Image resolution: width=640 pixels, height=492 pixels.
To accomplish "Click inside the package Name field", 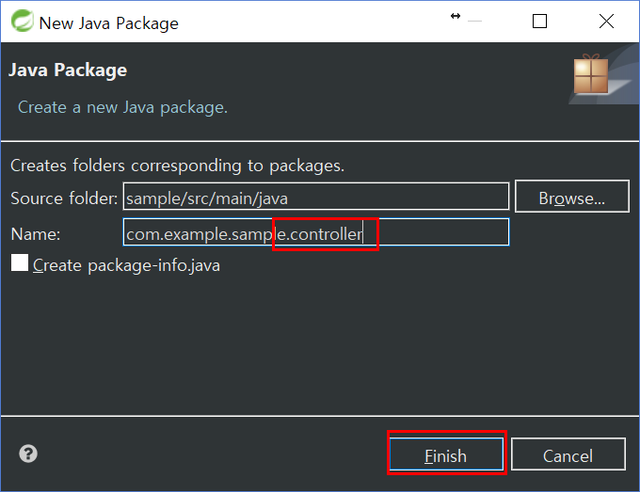I will pyautogui.click(x=315, y=233).
